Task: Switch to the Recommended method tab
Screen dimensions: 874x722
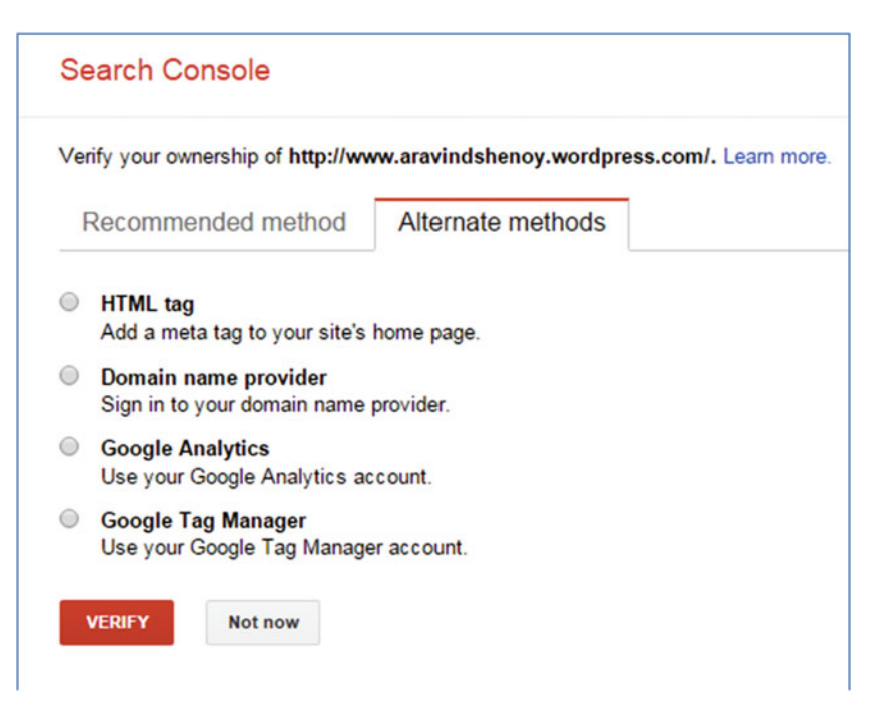Action: [x=214, y=222]
